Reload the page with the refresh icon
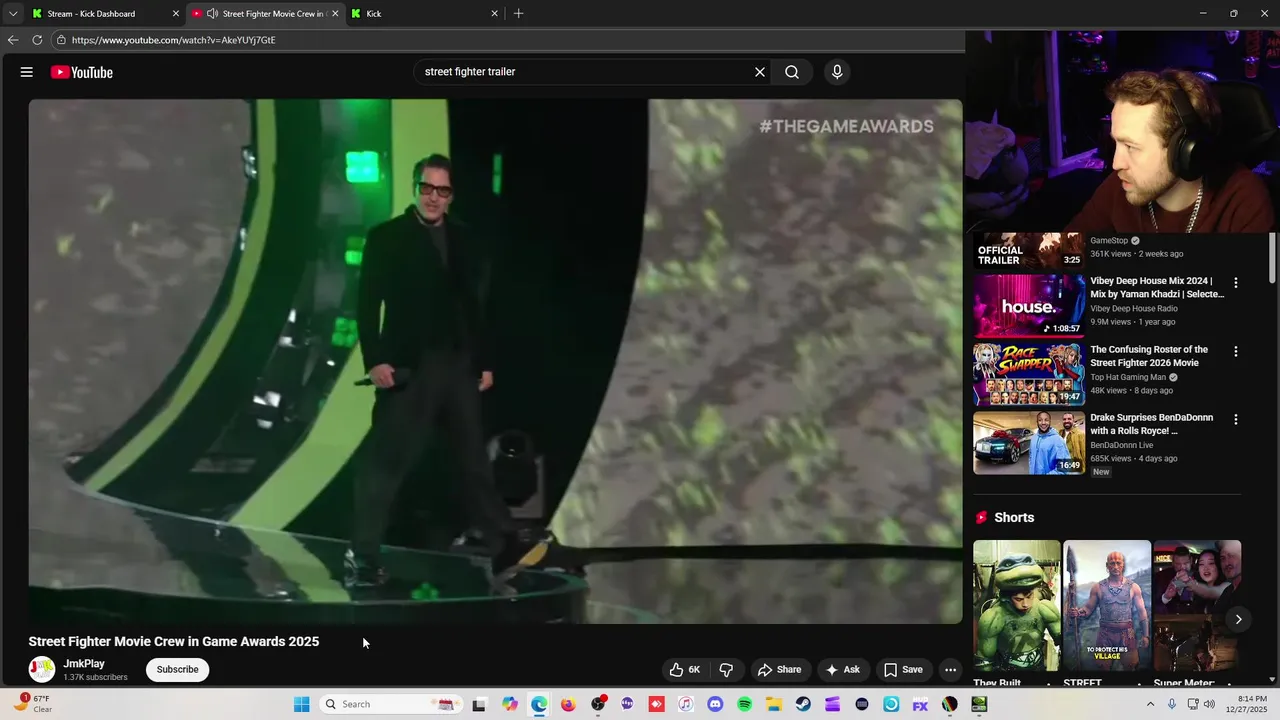Viewport: 1280px width, 720px height. 37,40
